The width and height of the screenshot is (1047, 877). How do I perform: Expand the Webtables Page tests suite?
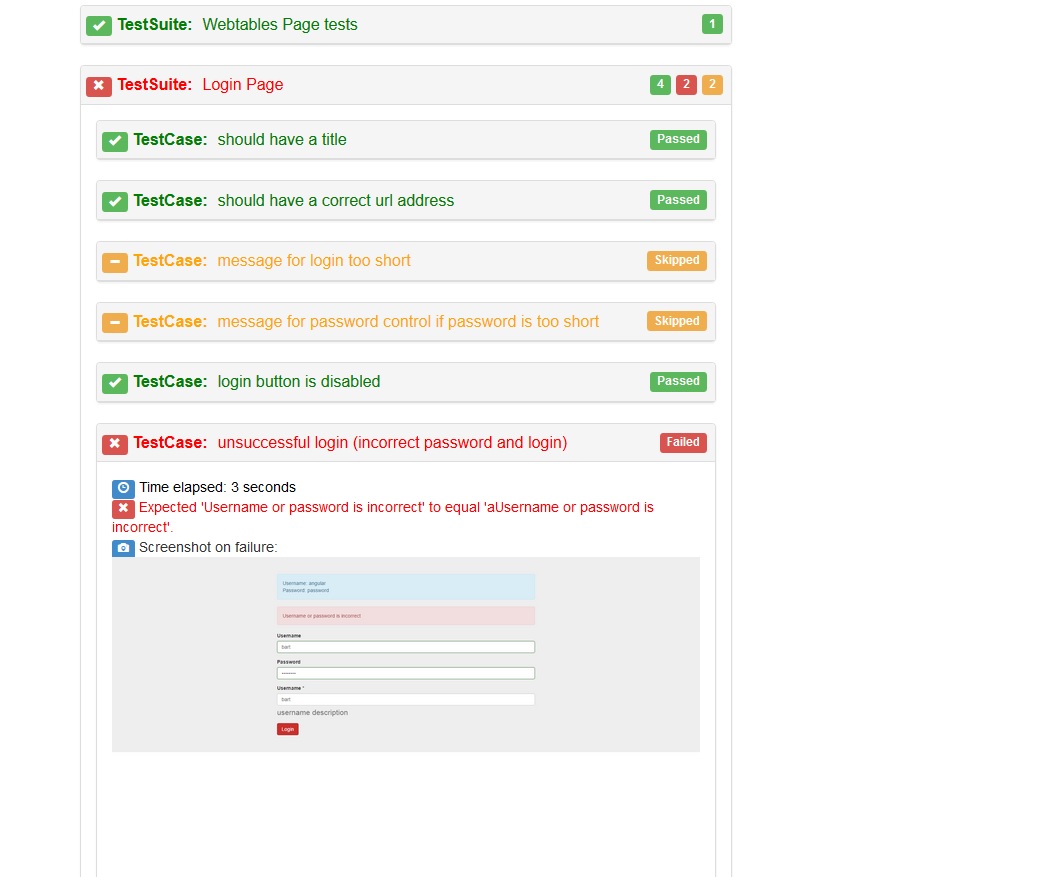coord(279,25)
